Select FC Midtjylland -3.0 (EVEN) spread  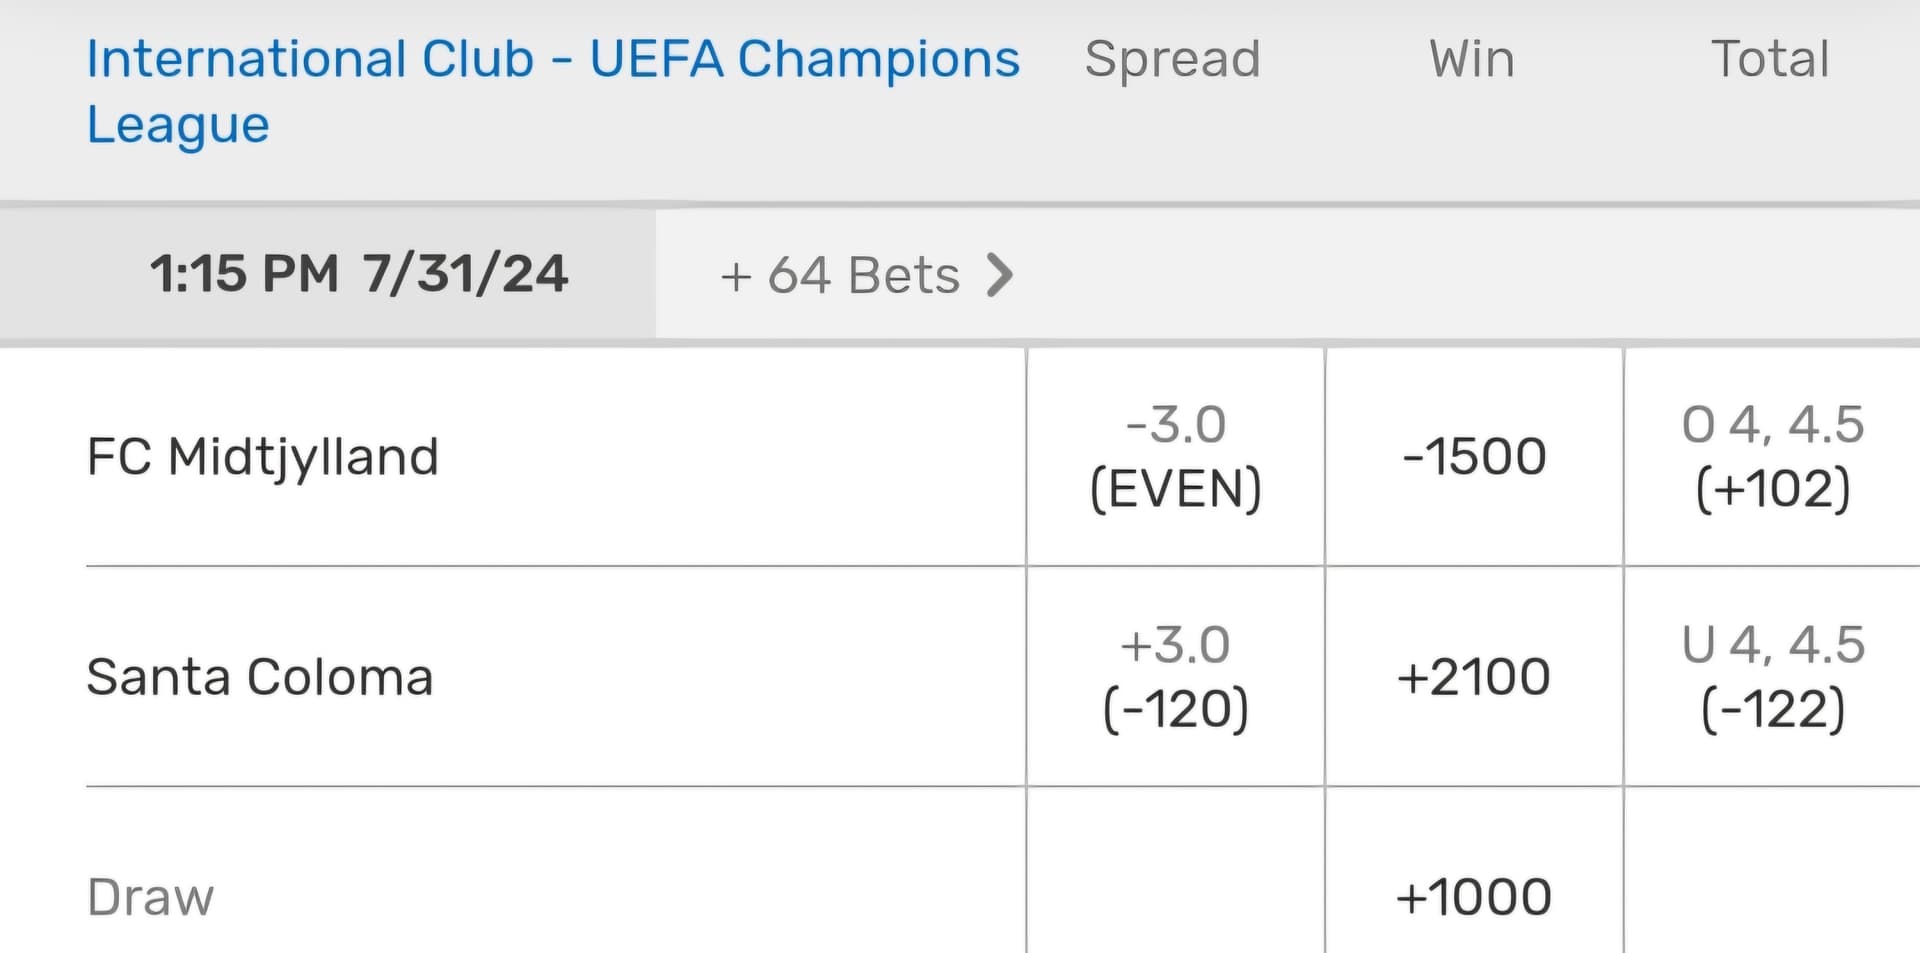click(x=1175, y=457)
